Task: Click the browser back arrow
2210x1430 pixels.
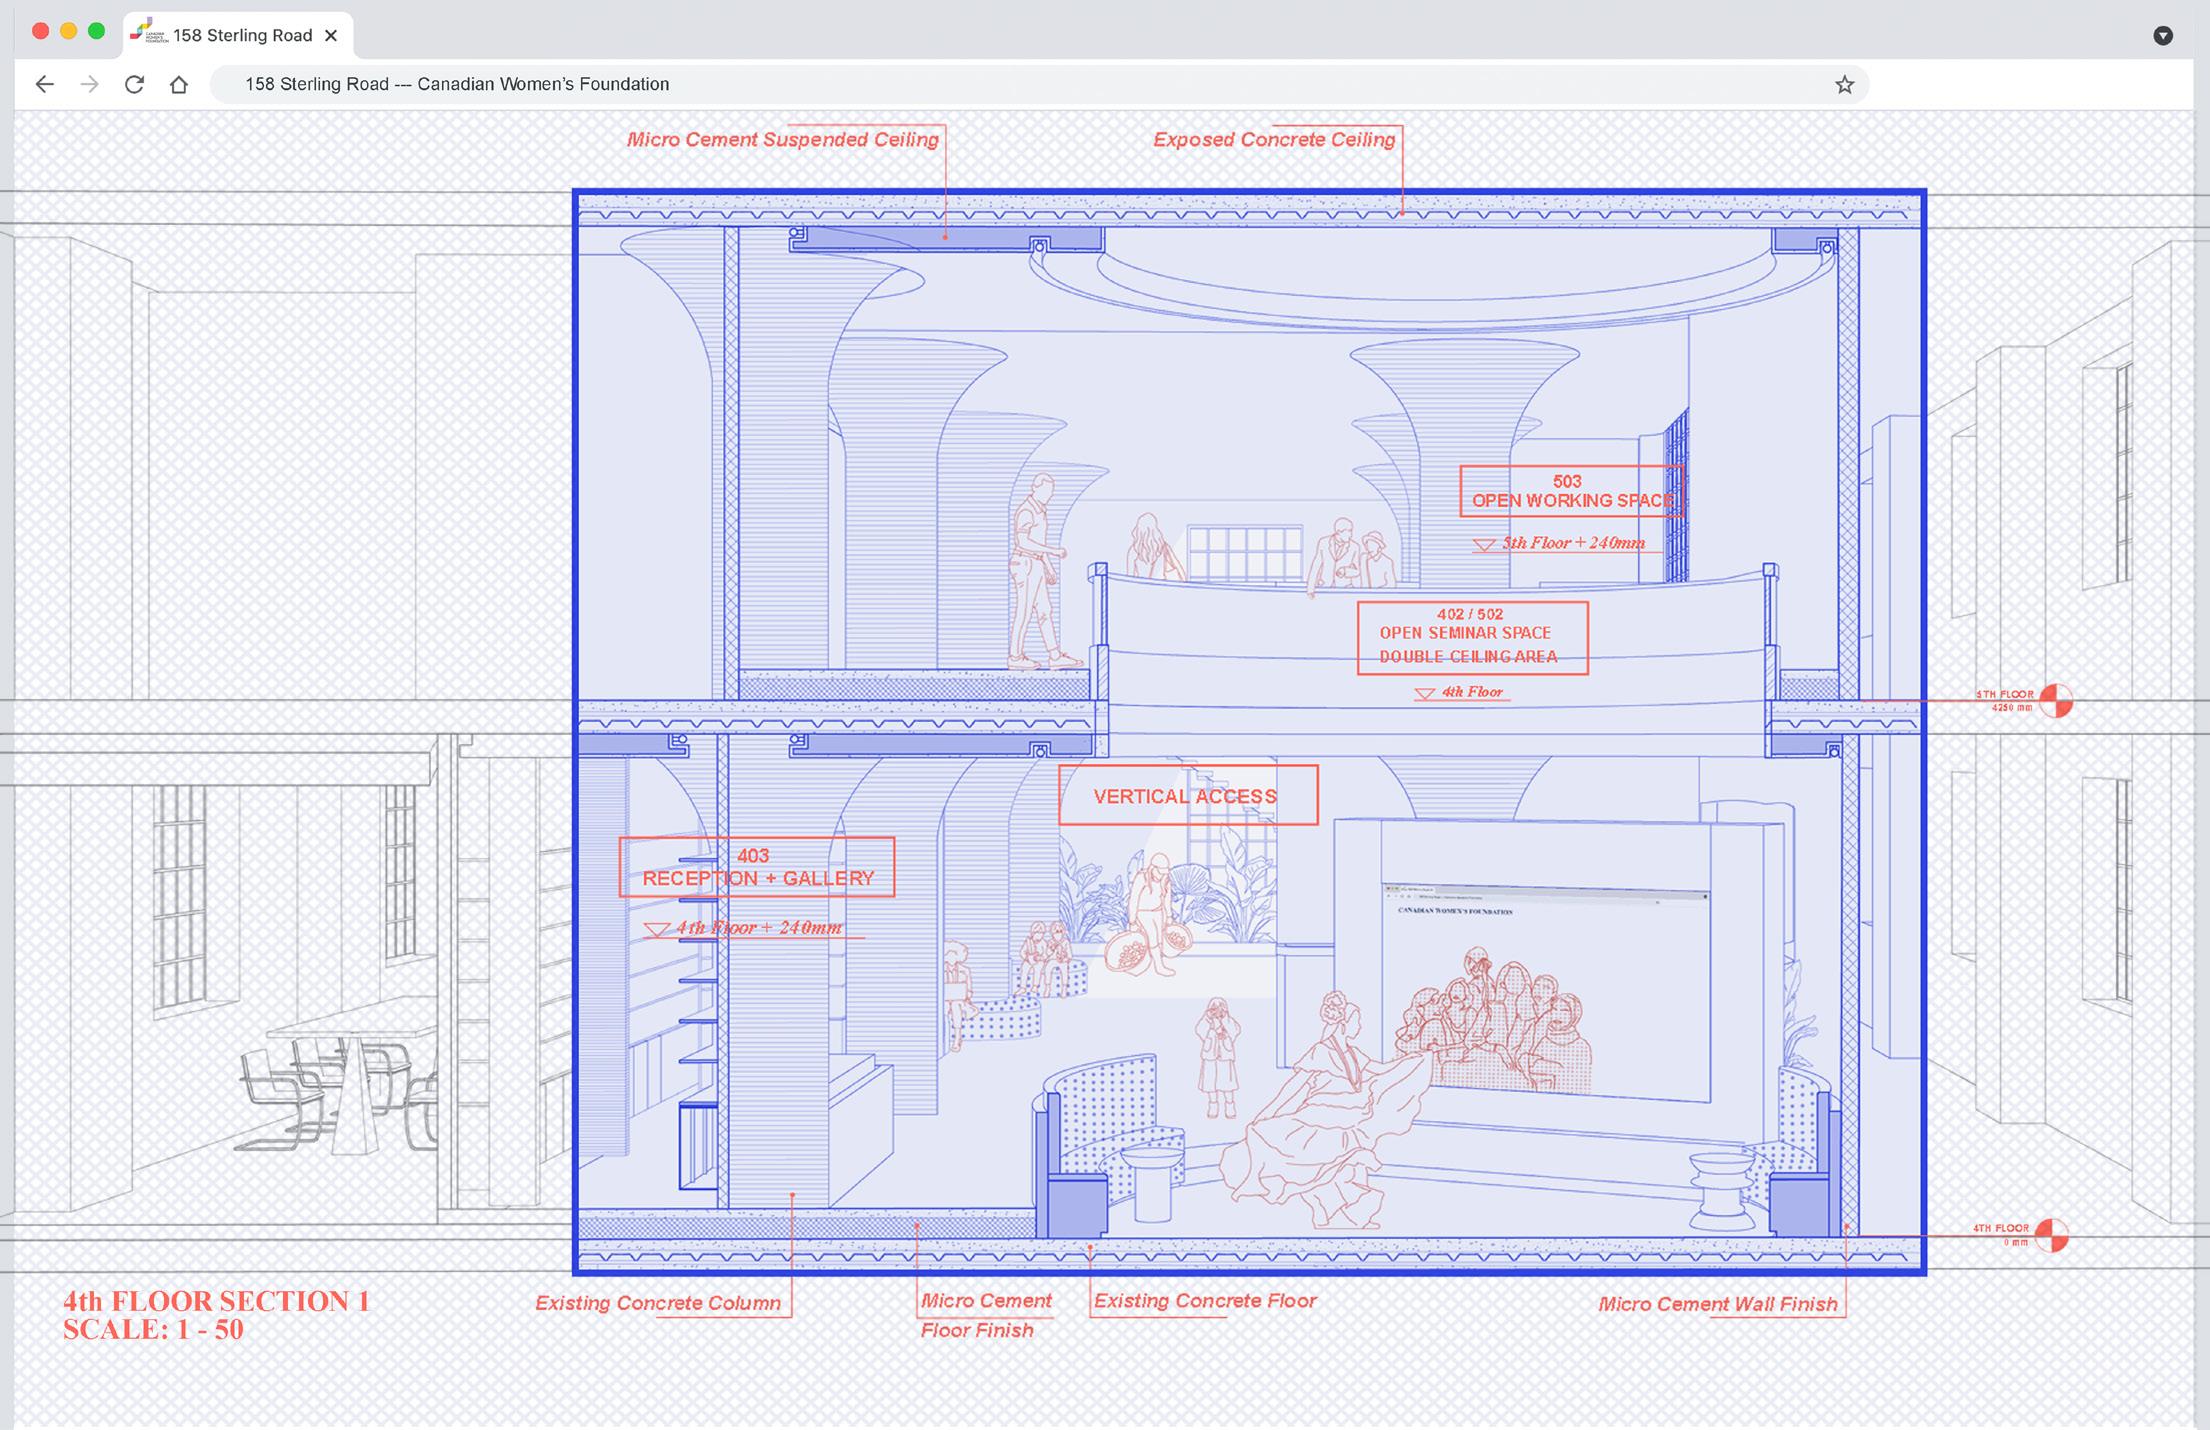Action: point(44,84)
